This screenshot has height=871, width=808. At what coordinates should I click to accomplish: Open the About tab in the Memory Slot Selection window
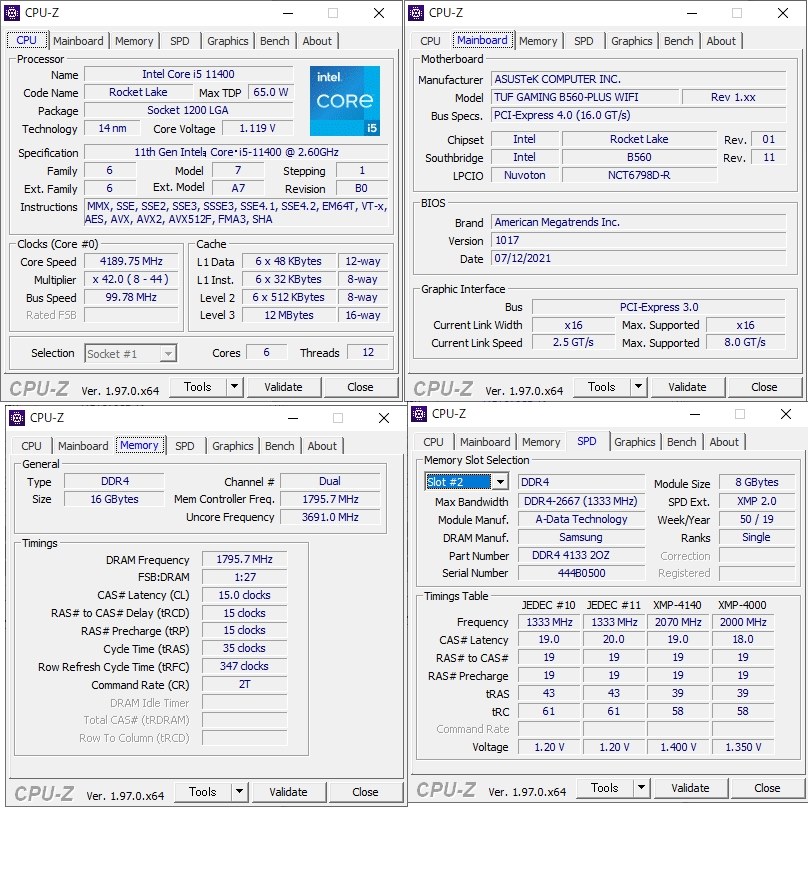[724, 442]
